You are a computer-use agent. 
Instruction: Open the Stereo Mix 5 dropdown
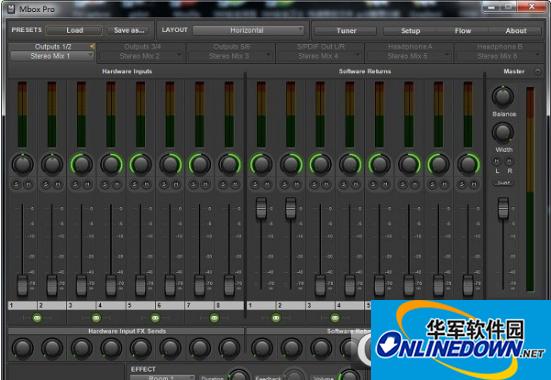pyautogui.click(x=409, y=56)
